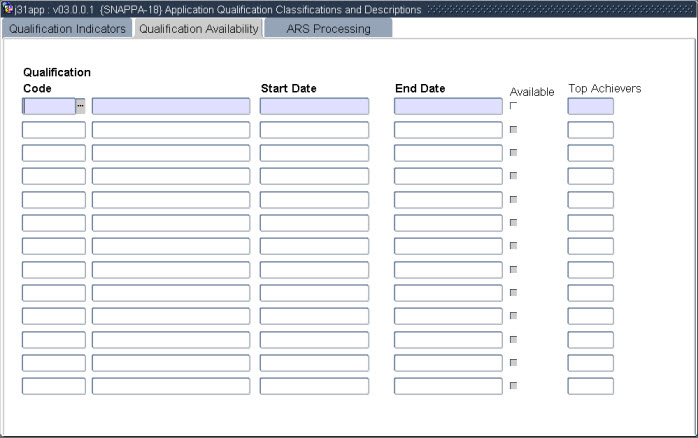Viewport: 698px width, 438px height.
Task: Click the application icon in the title bar
Action: click(x=8, y=9)
